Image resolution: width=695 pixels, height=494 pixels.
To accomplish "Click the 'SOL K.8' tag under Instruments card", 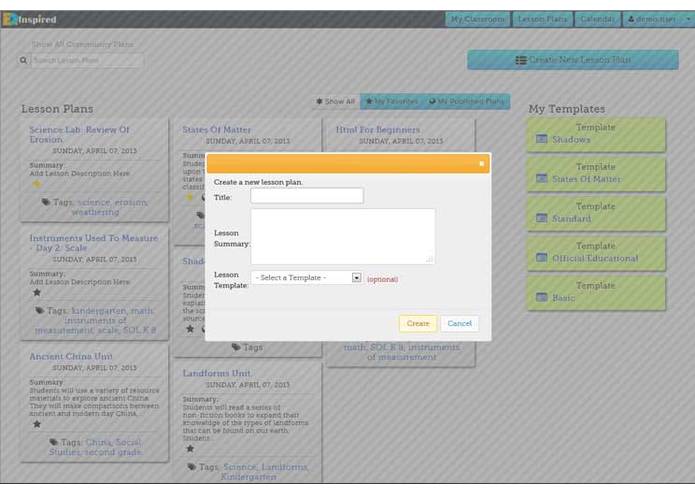I will coord(140,331).
